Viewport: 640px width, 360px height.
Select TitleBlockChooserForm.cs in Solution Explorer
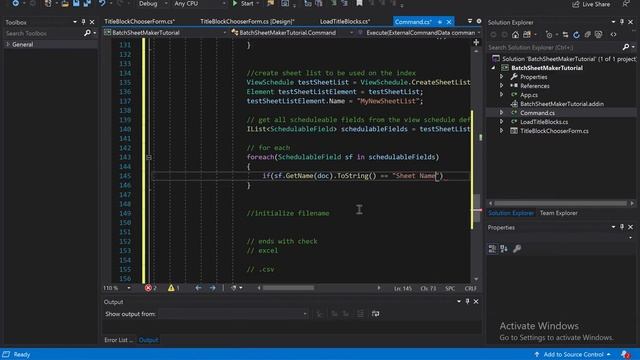[x=554, y=131]
